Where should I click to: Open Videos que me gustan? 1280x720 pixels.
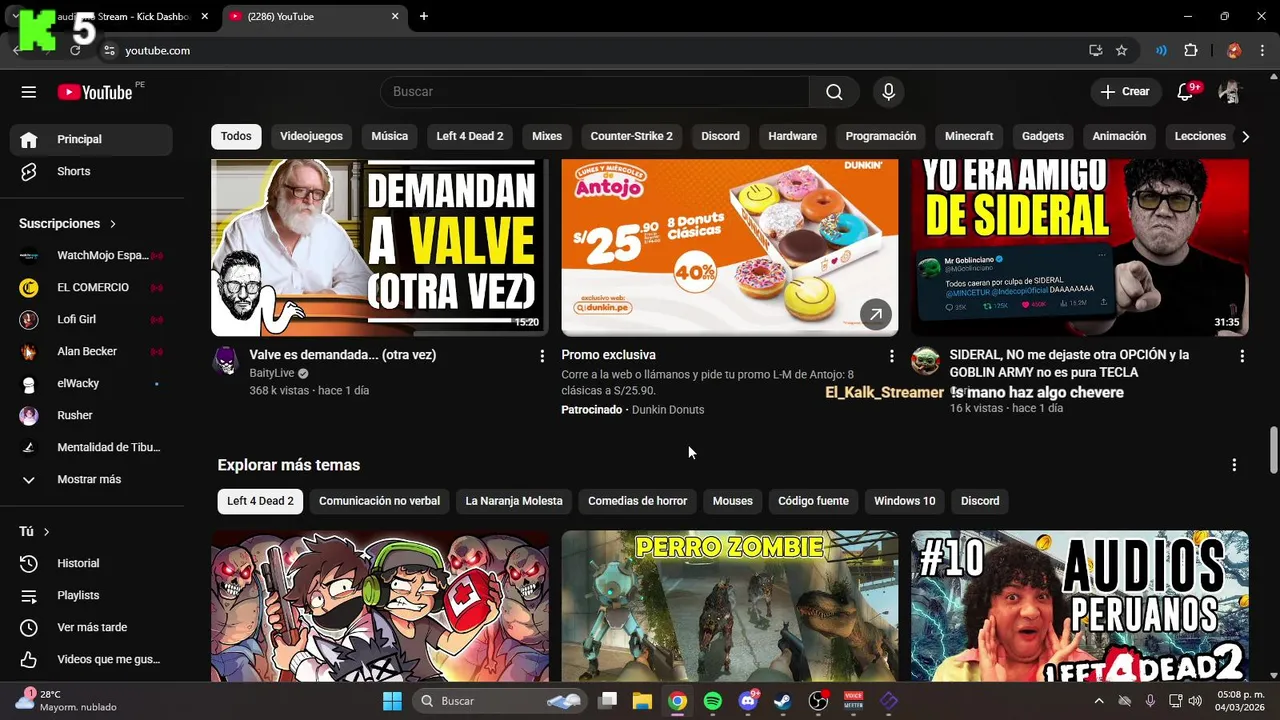coord(91,659)
